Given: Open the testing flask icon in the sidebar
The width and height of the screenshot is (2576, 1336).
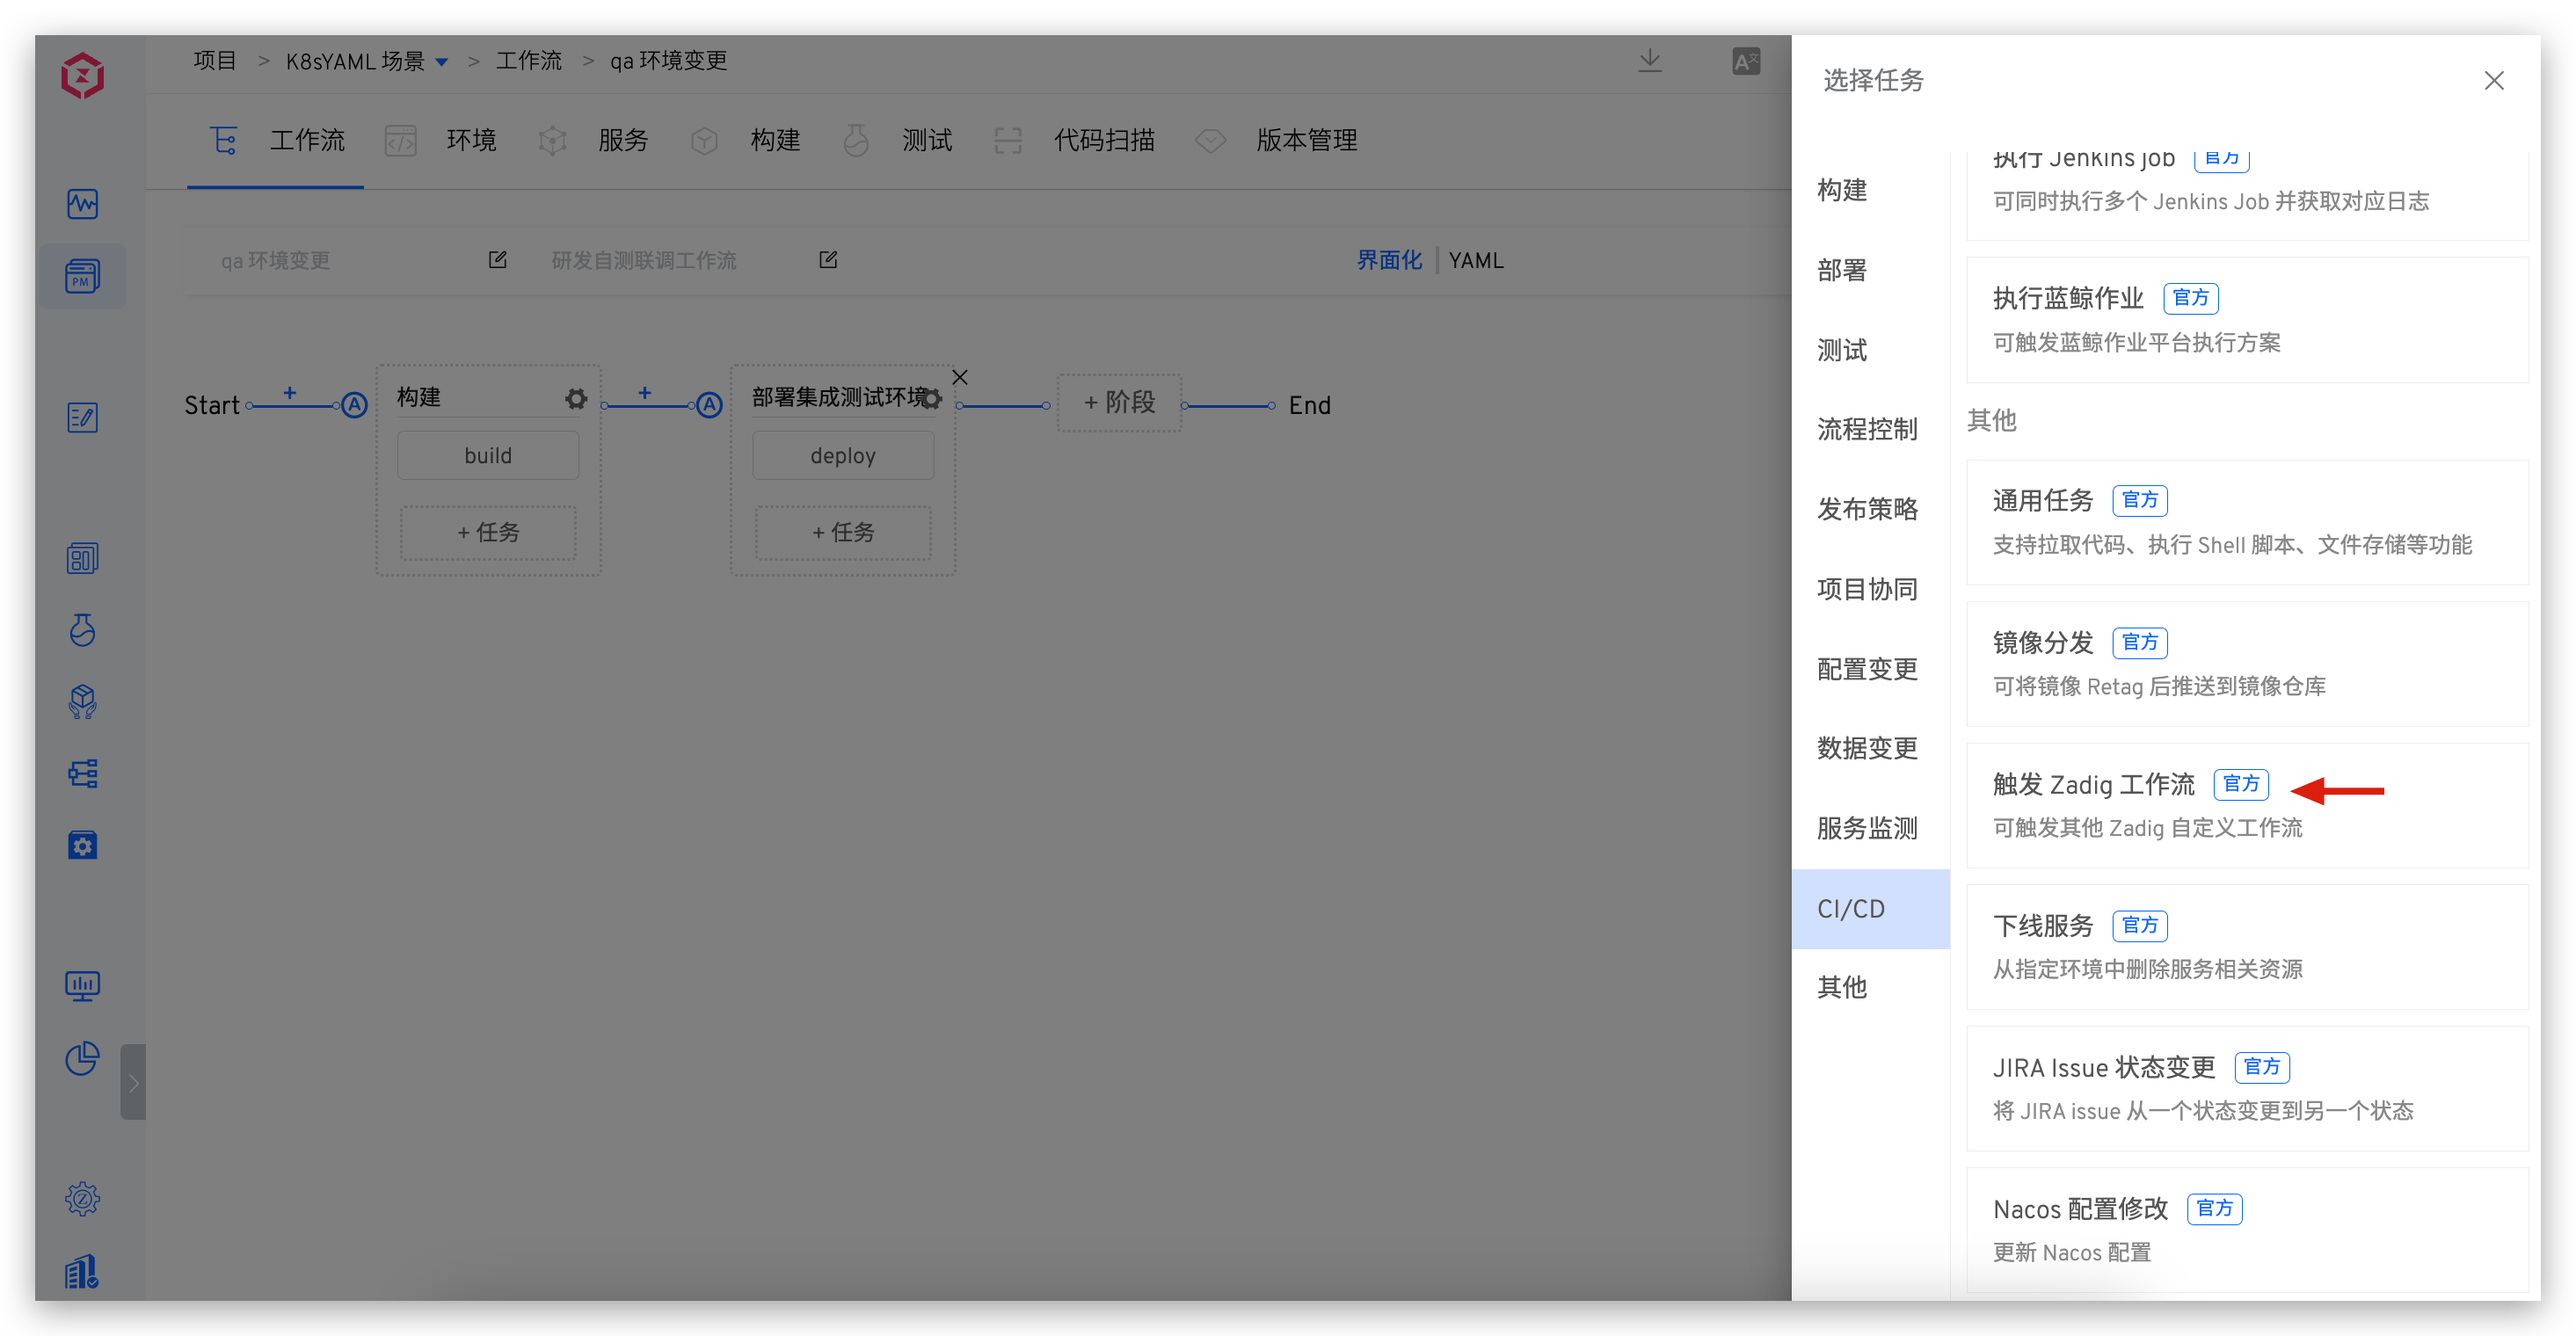Looking at the screenshot, I should coord(82,630).
